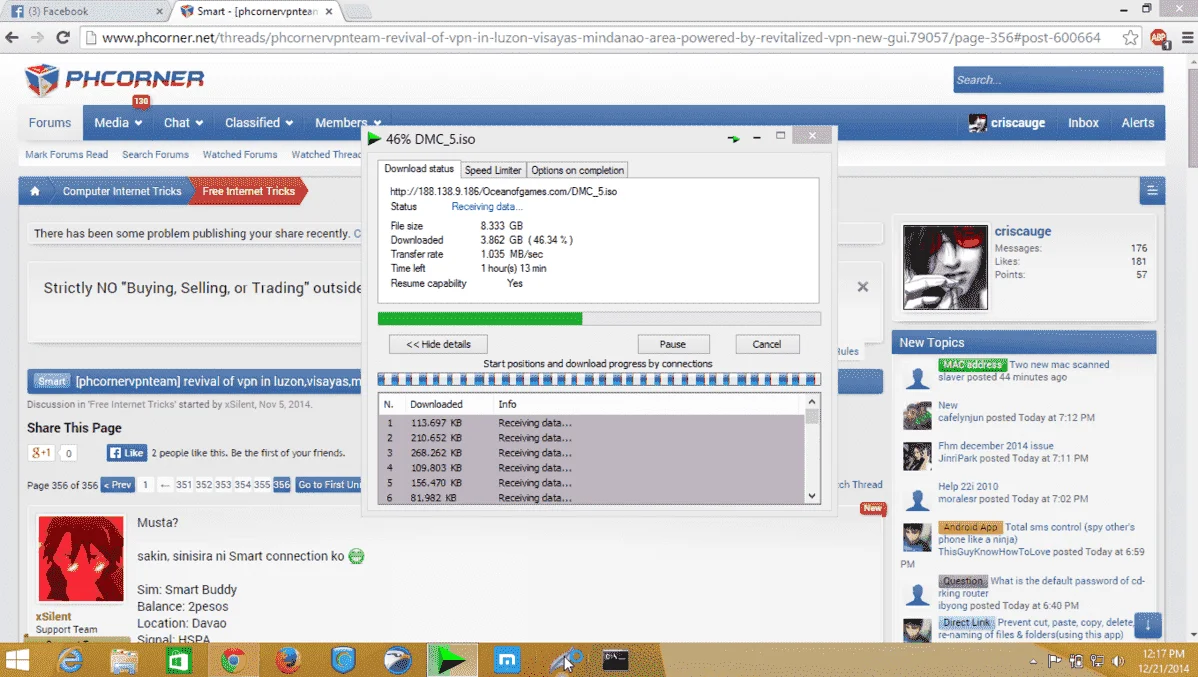This screenshot has height=677, width=1198.
Task: Click the Adblock Plus extension icon
Action: click(x=1159, y=37)
